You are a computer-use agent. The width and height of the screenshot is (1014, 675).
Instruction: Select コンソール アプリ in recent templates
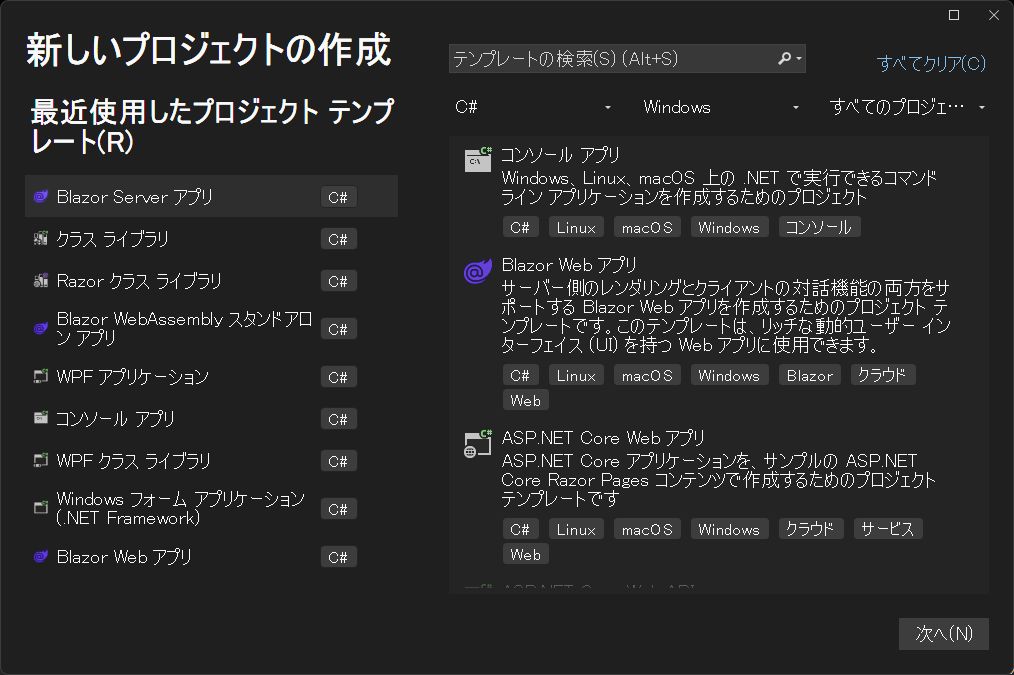click(x=211, y=418)
